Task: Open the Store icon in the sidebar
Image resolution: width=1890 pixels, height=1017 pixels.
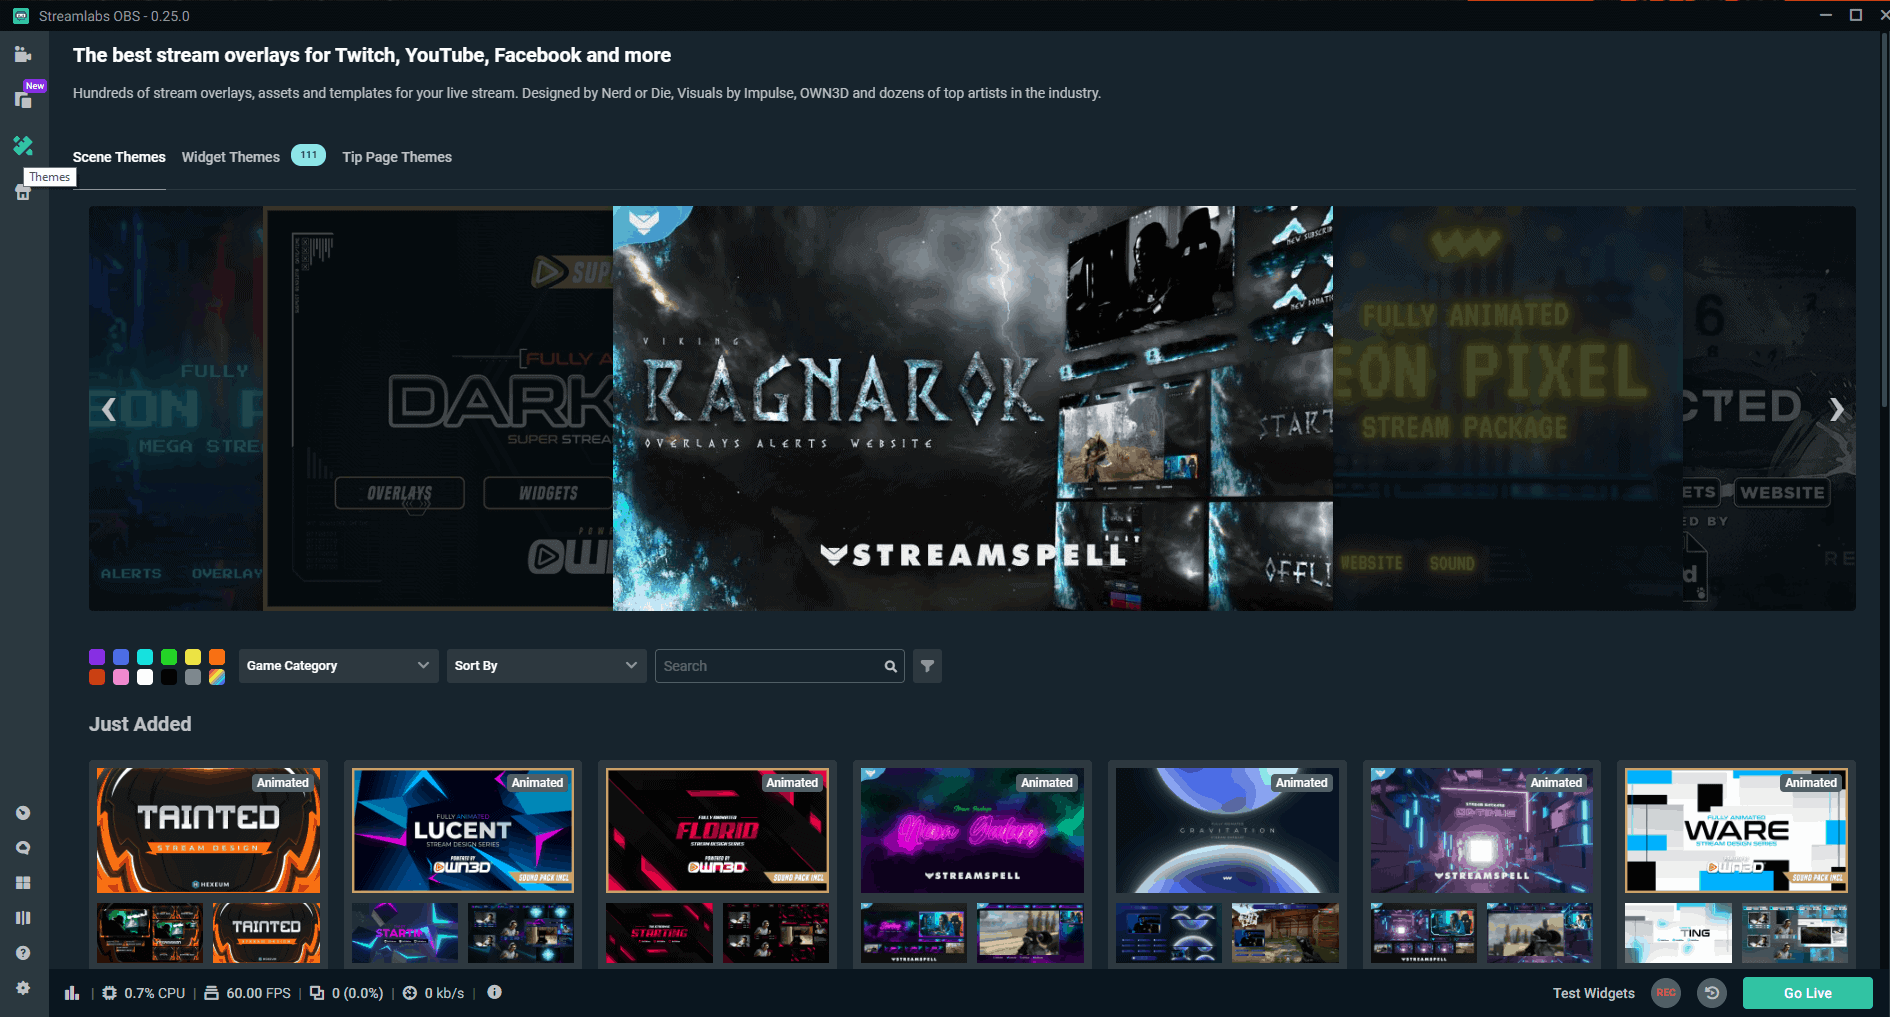Action: tap(23, 192)
